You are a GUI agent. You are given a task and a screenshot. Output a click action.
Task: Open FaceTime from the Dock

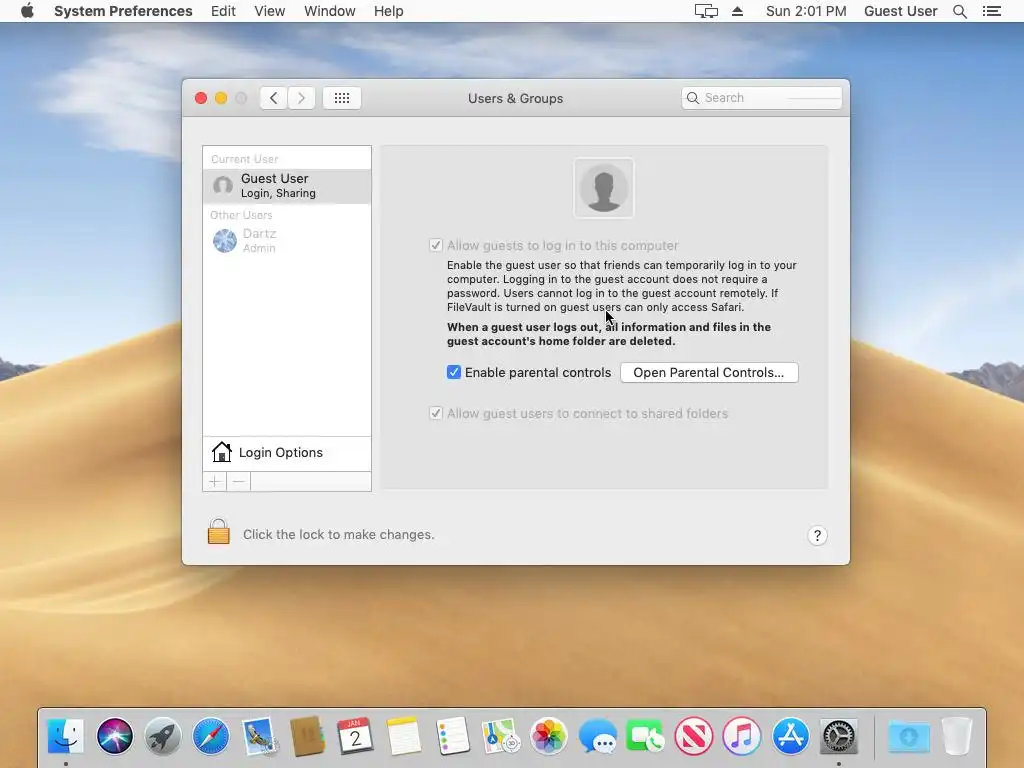click(645, 736)
